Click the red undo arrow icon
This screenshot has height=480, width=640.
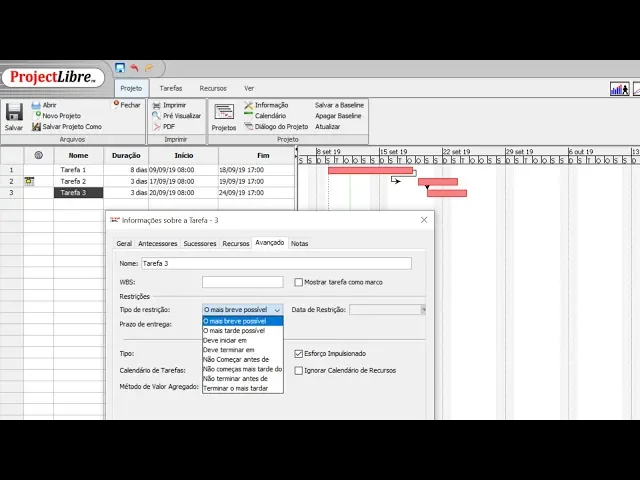pos(134,68)
